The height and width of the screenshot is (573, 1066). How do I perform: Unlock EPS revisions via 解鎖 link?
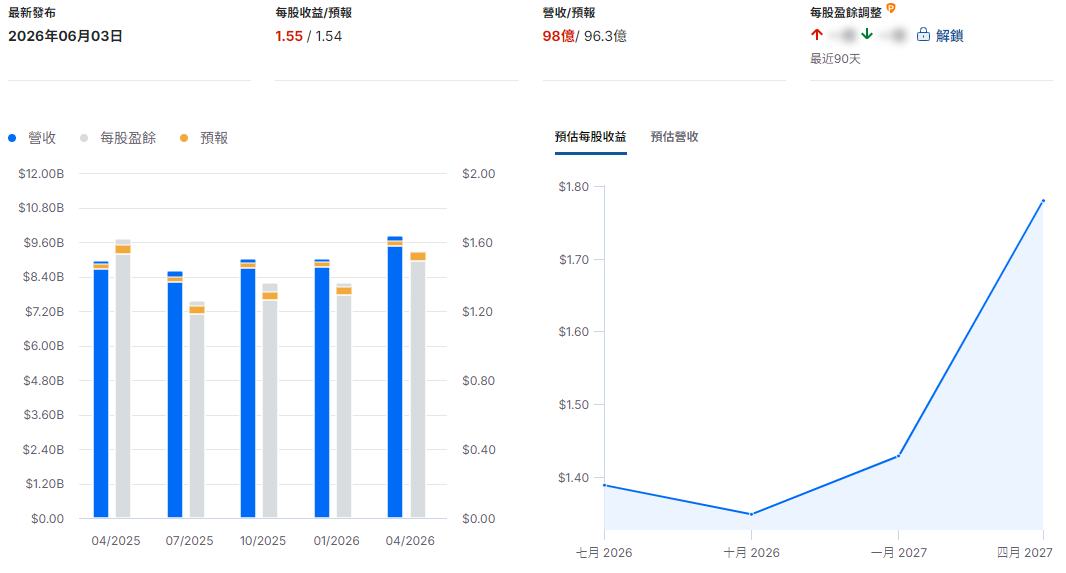click(x=949, y=35)
